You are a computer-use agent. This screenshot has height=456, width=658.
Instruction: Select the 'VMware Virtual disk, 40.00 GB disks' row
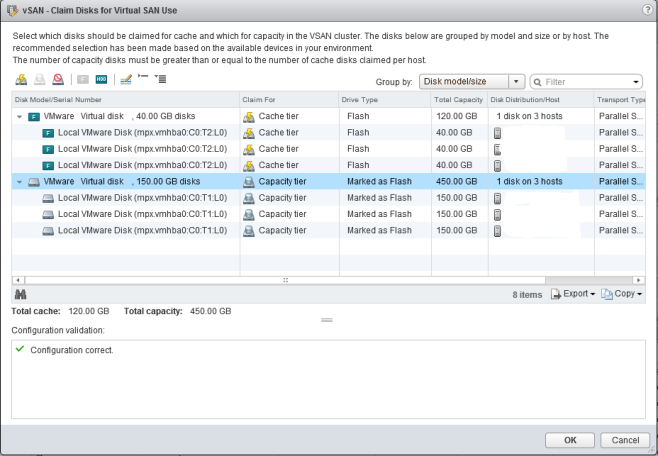[329, 116]
